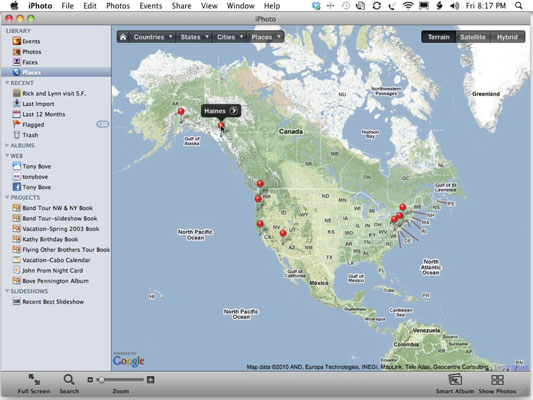Viewport: 533px width, 400px height.
Task: Open Vacation-Cabo Calendar project
Action: [x=56, y=260]
